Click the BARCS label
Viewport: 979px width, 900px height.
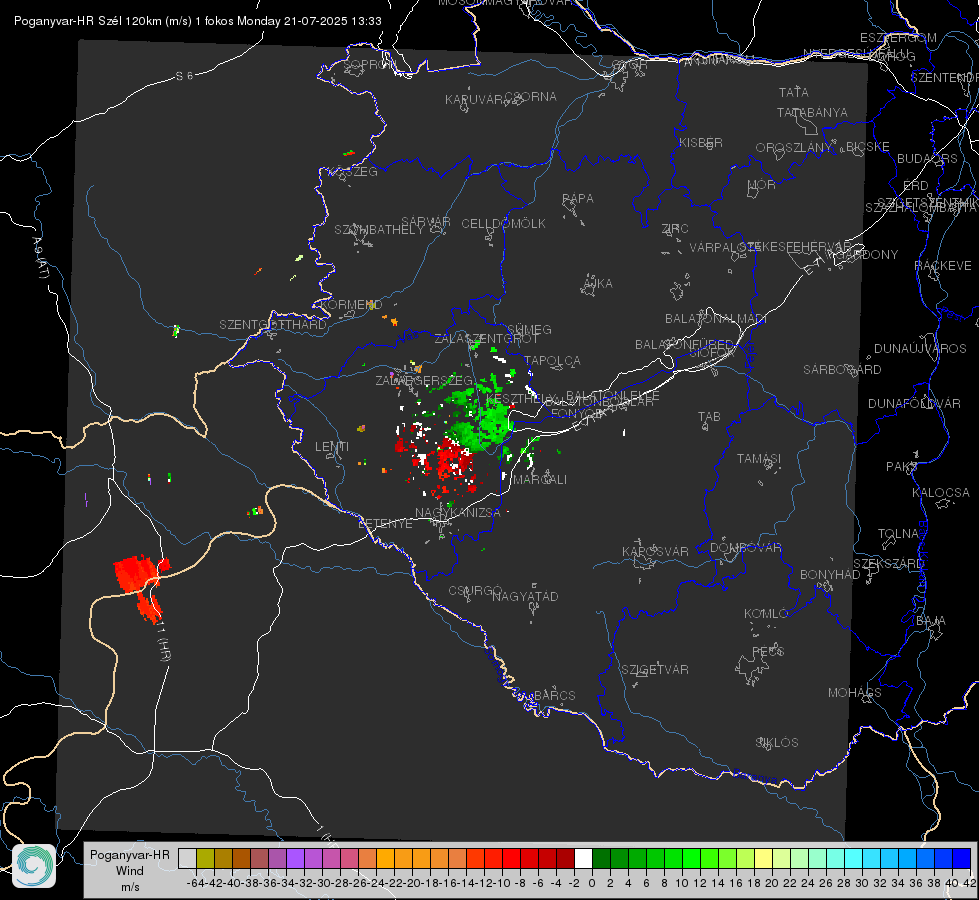click(x=555, y=695)
